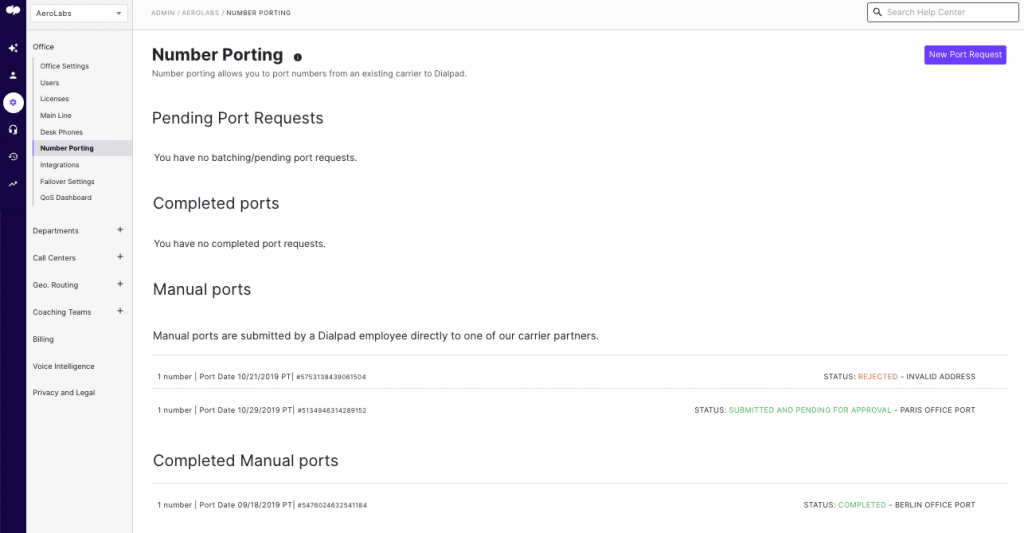Open the headset call center icon
Screen dimensions: 1024x533
(x=13, y=129)
